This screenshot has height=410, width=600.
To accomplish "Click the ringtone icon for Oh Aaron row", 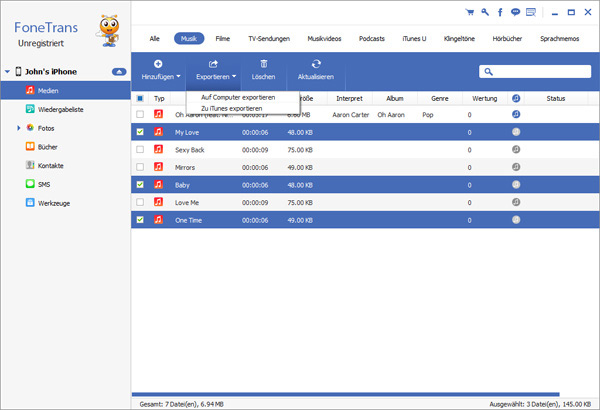I will [516, 114].
